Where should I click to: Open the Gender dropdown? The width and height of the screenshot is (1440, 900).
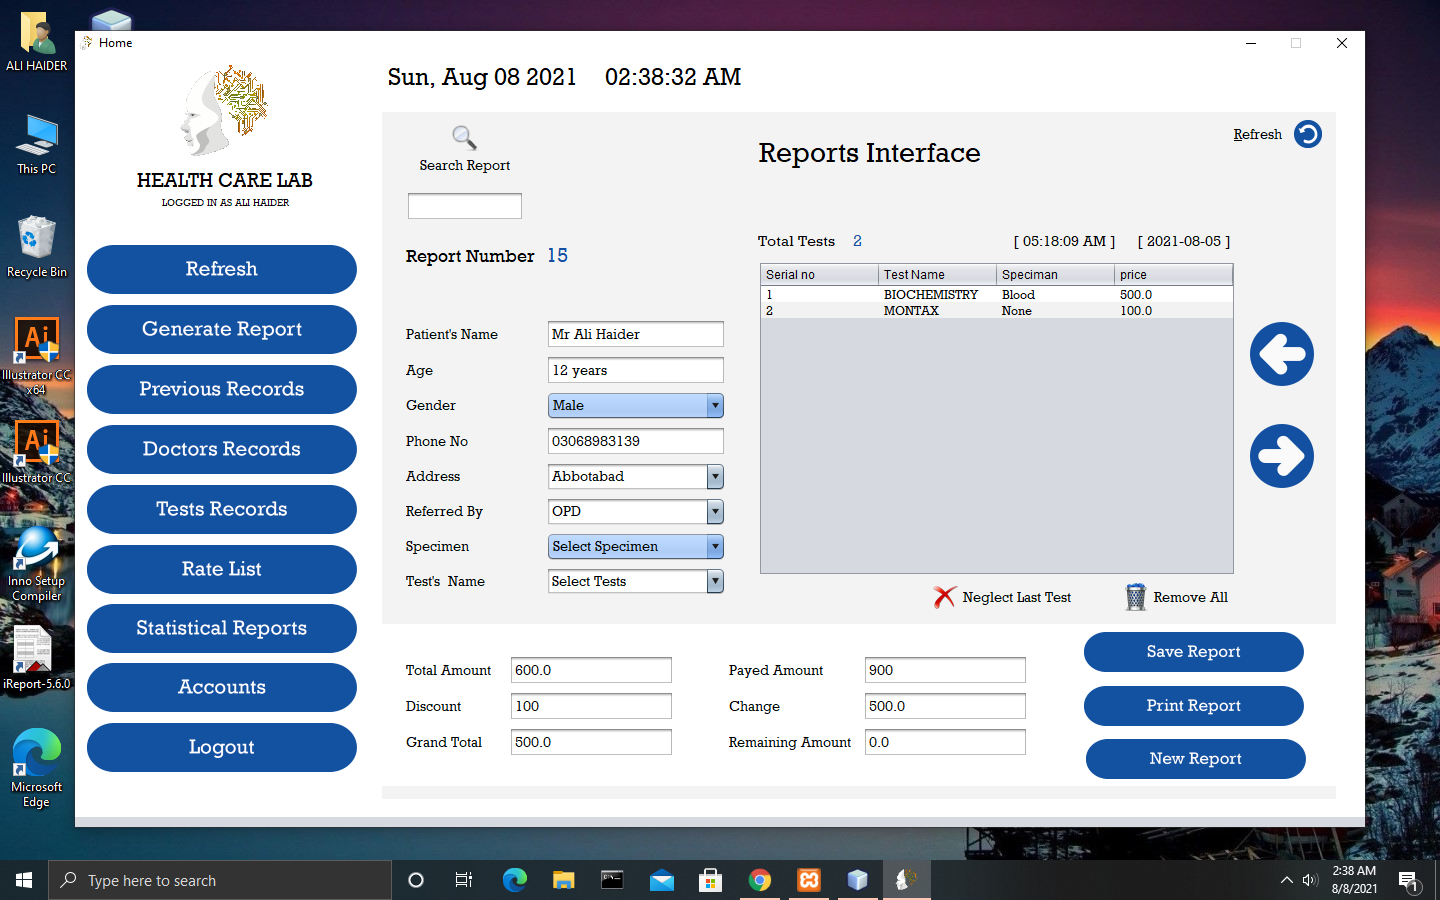(x=636, y=405)
